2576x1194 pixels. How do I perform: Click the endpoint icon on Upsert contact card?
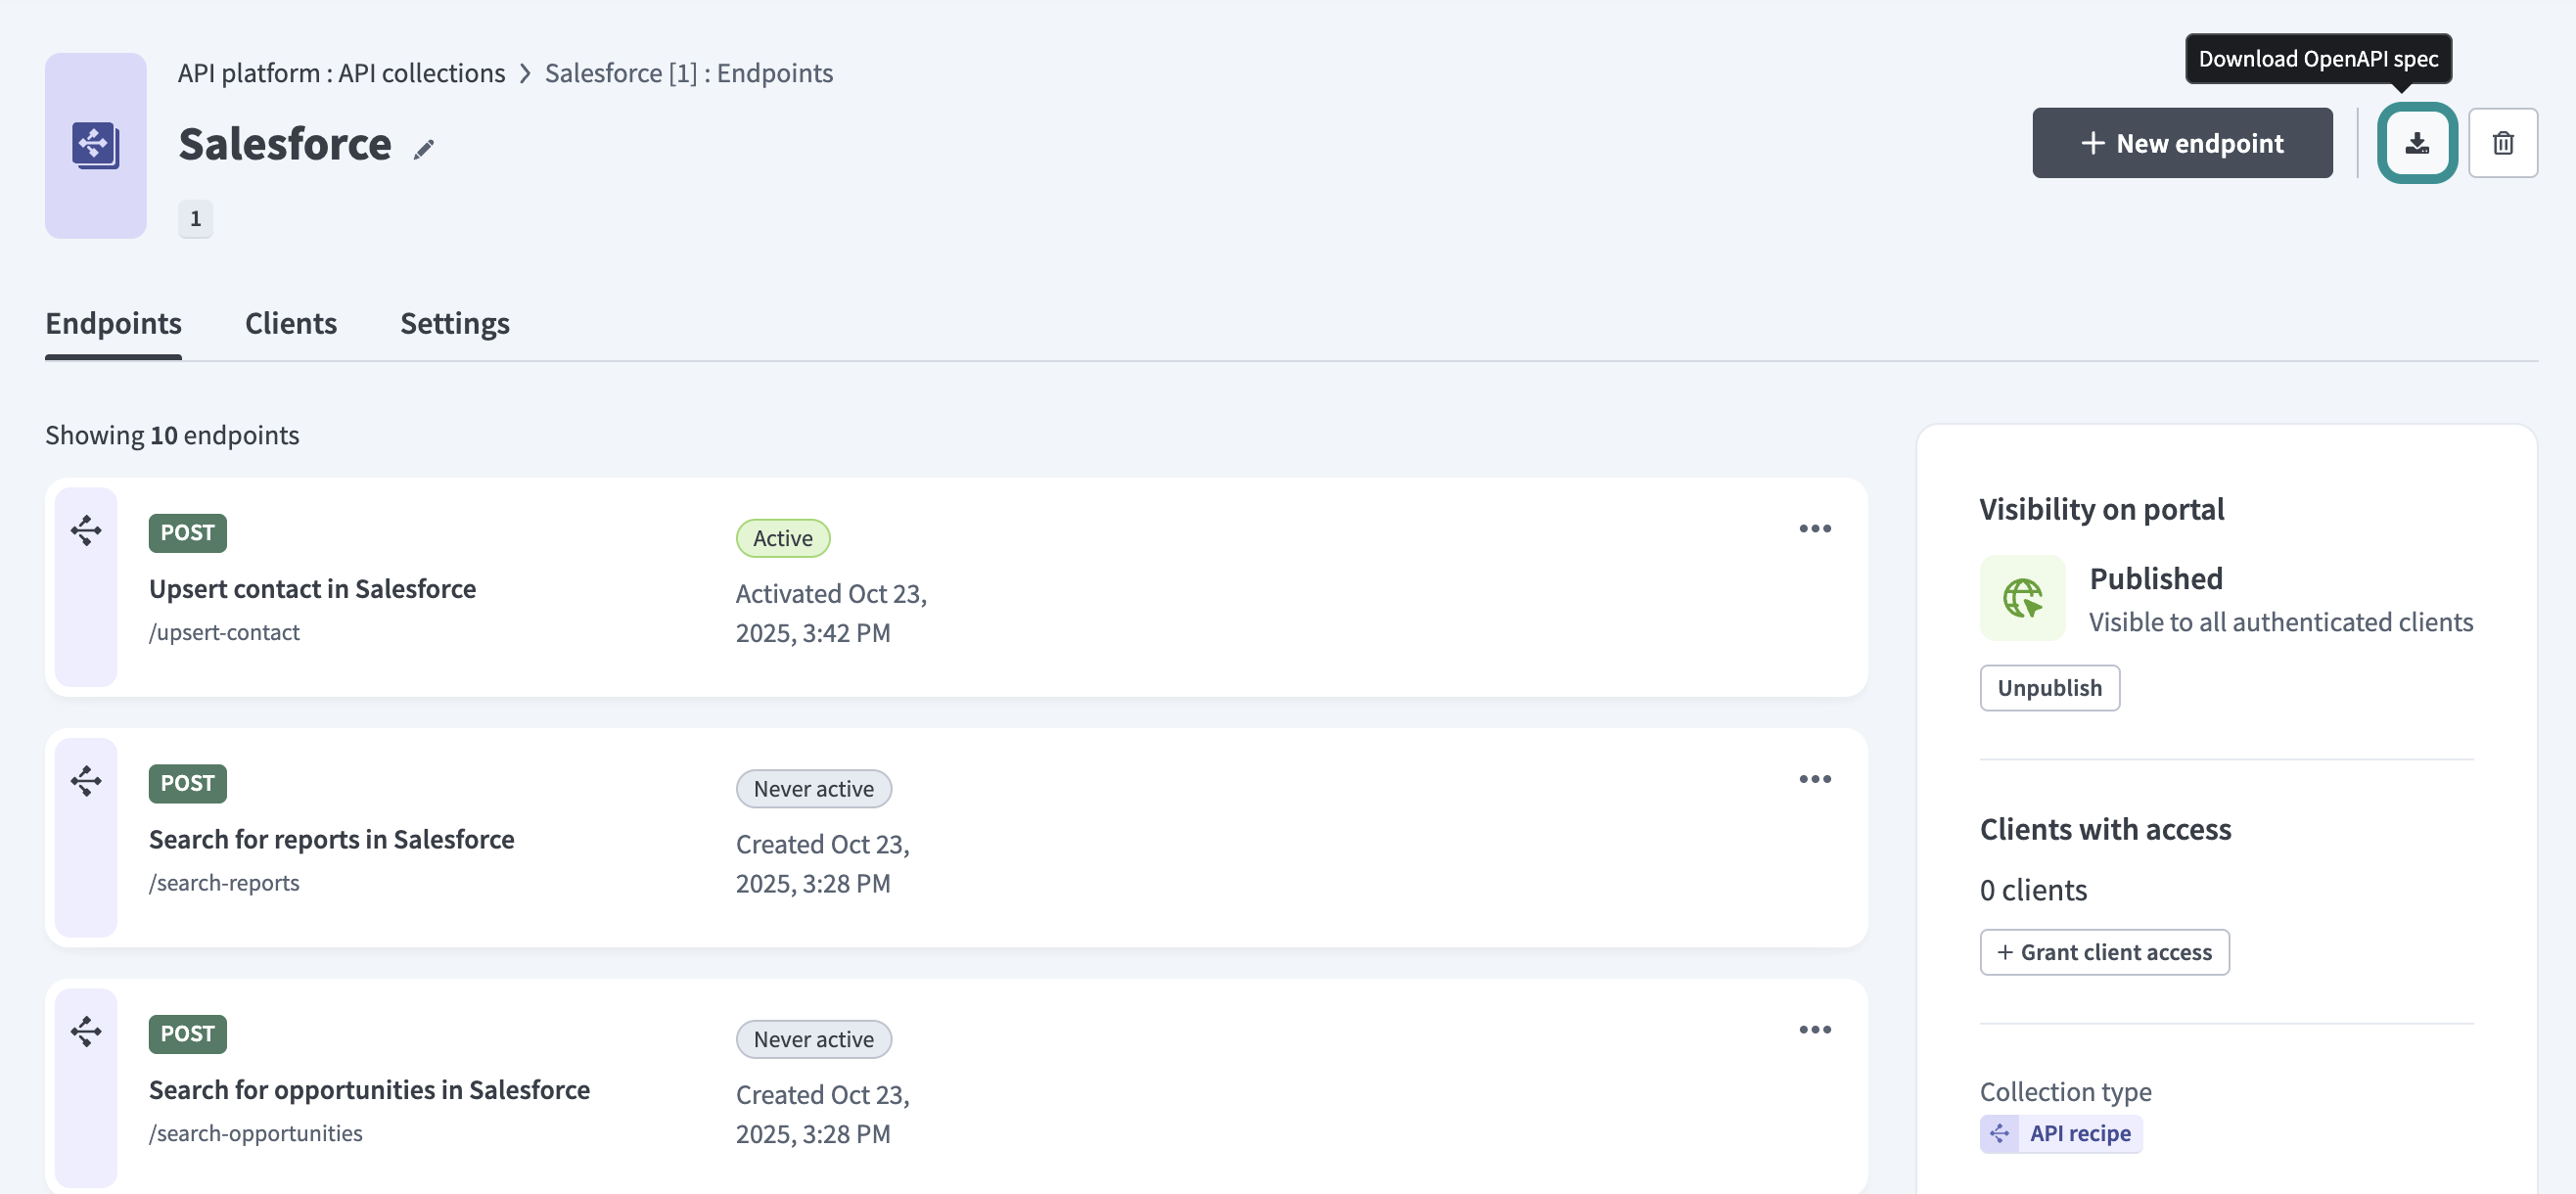point(86,530)
